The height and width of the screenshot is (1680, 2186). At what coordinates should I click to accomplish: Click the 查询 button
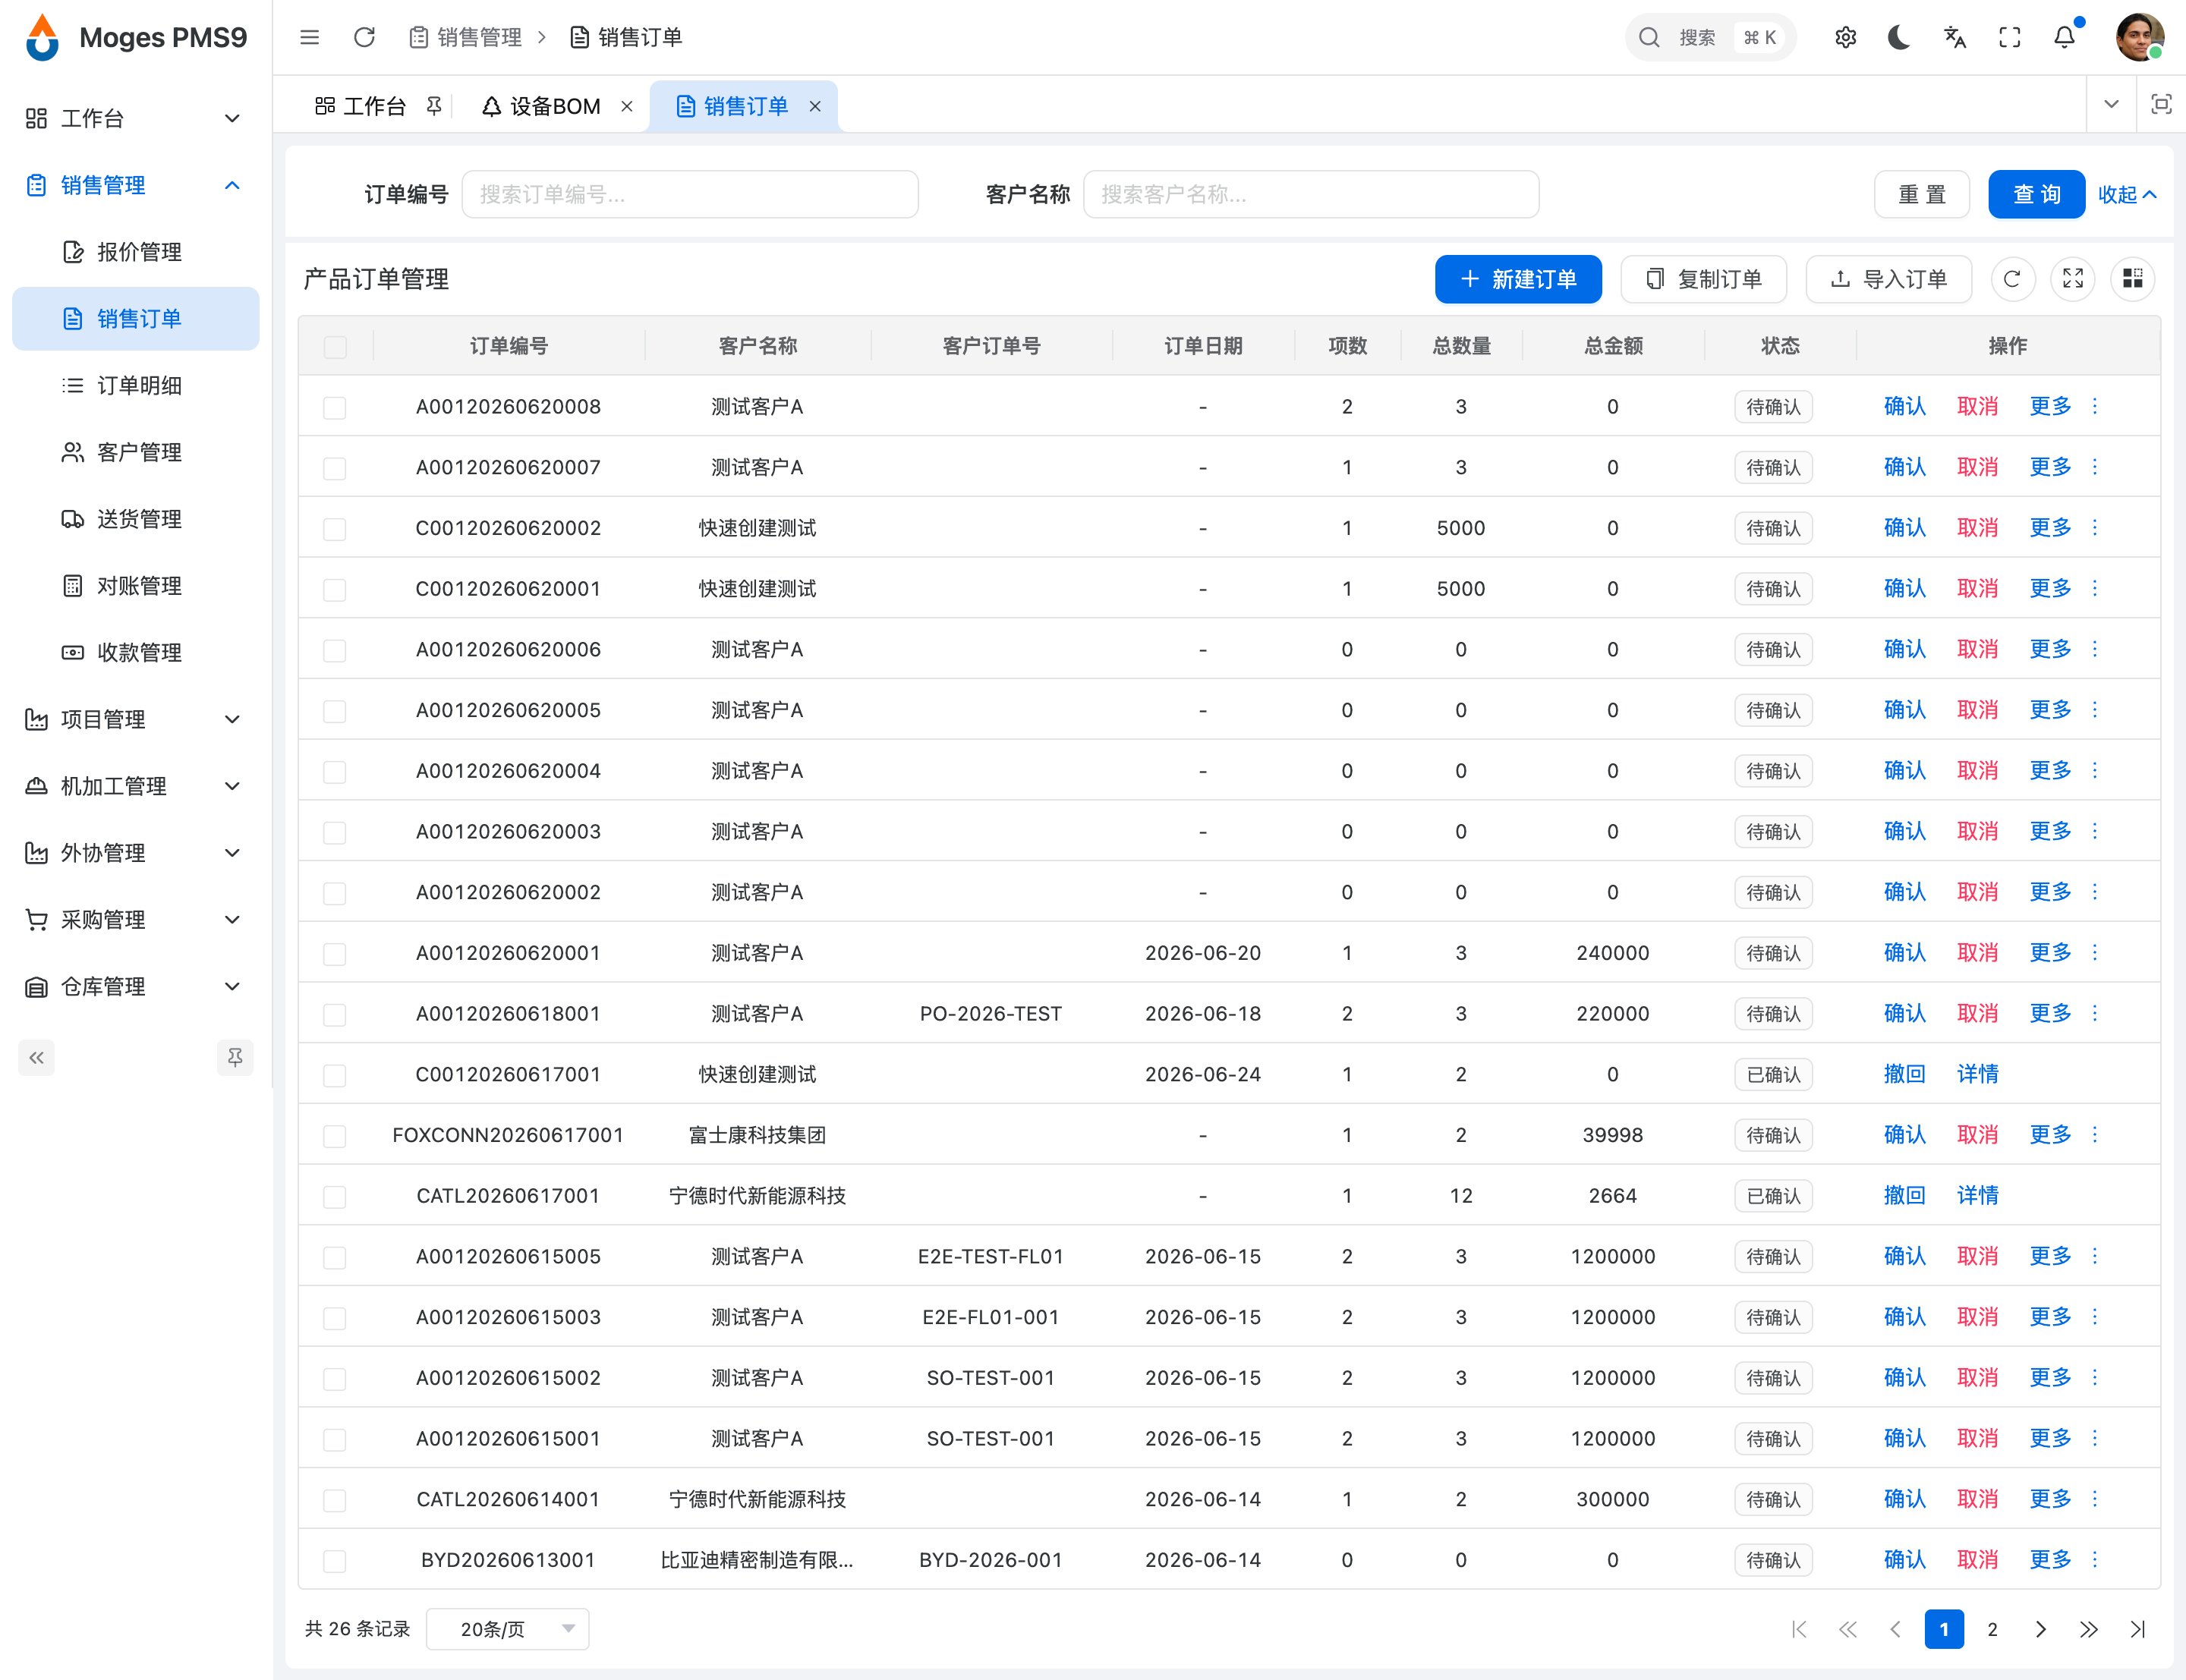[x=2036, y=194]
